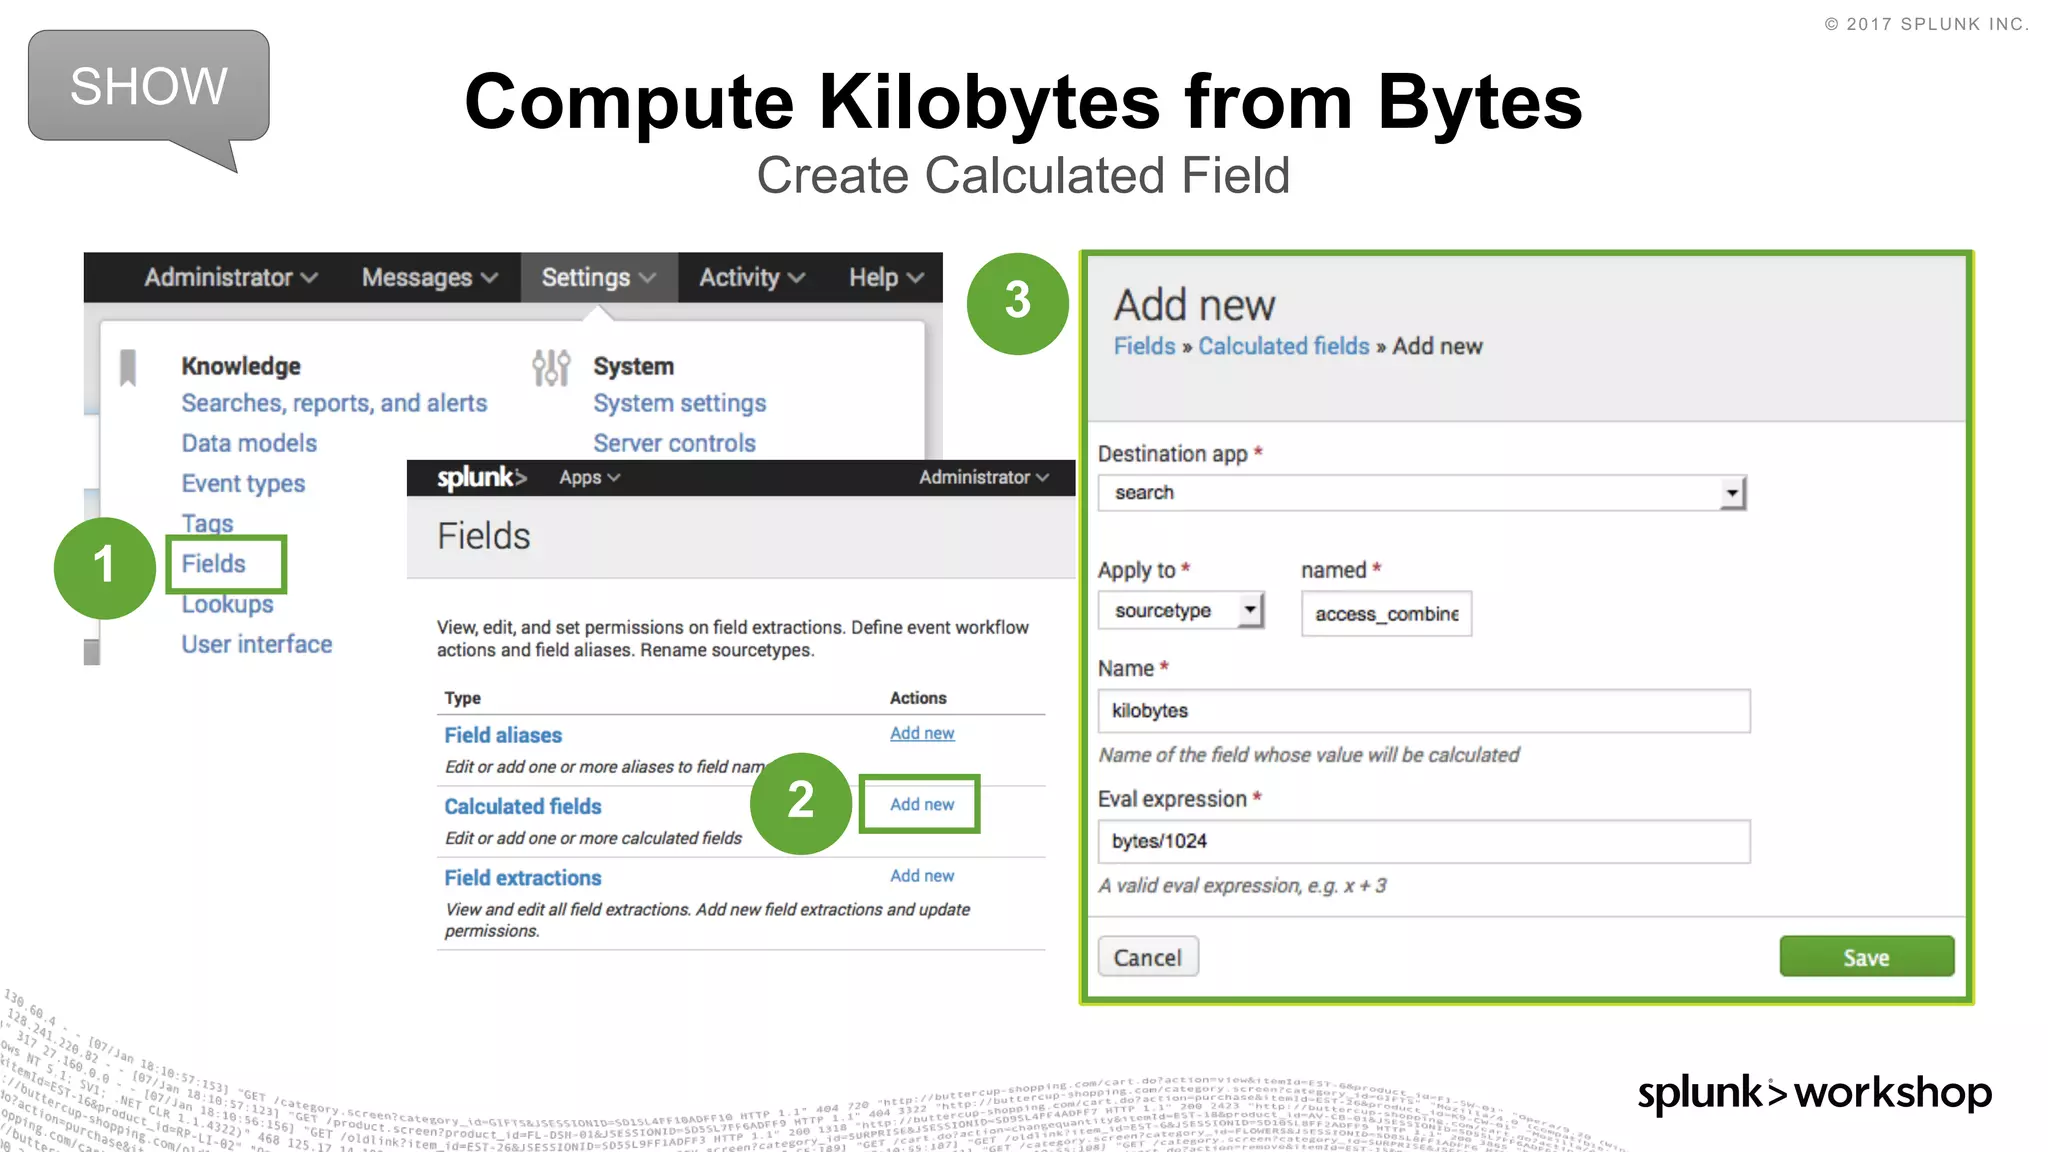Screen dimensions: 2048x1152
Task: Go to Fields breadcrumb
Action: click(1145, 346)
